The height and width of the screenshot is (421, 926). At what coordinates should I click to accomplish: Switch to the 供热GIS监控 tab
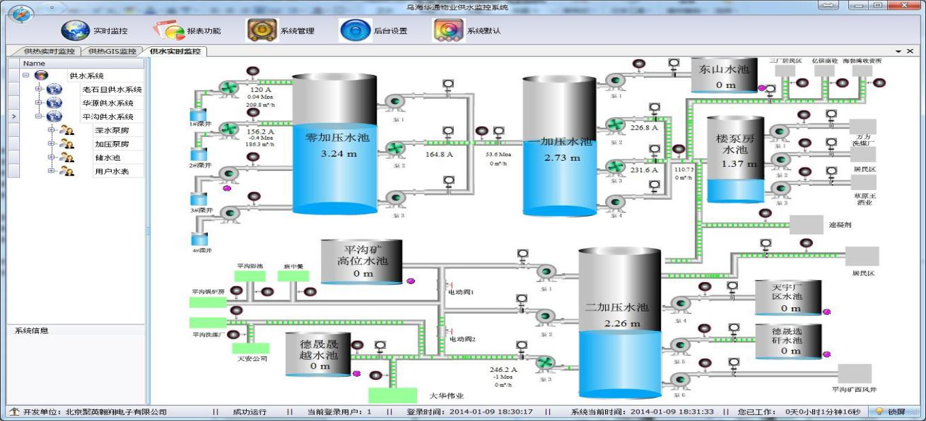pos(112,51)
